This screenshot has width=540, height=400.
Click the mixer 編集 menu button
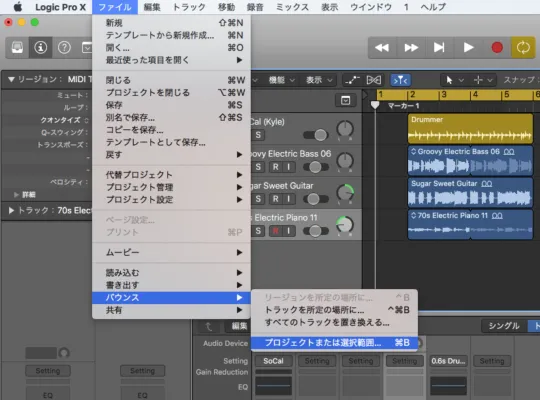coord(239,326)
